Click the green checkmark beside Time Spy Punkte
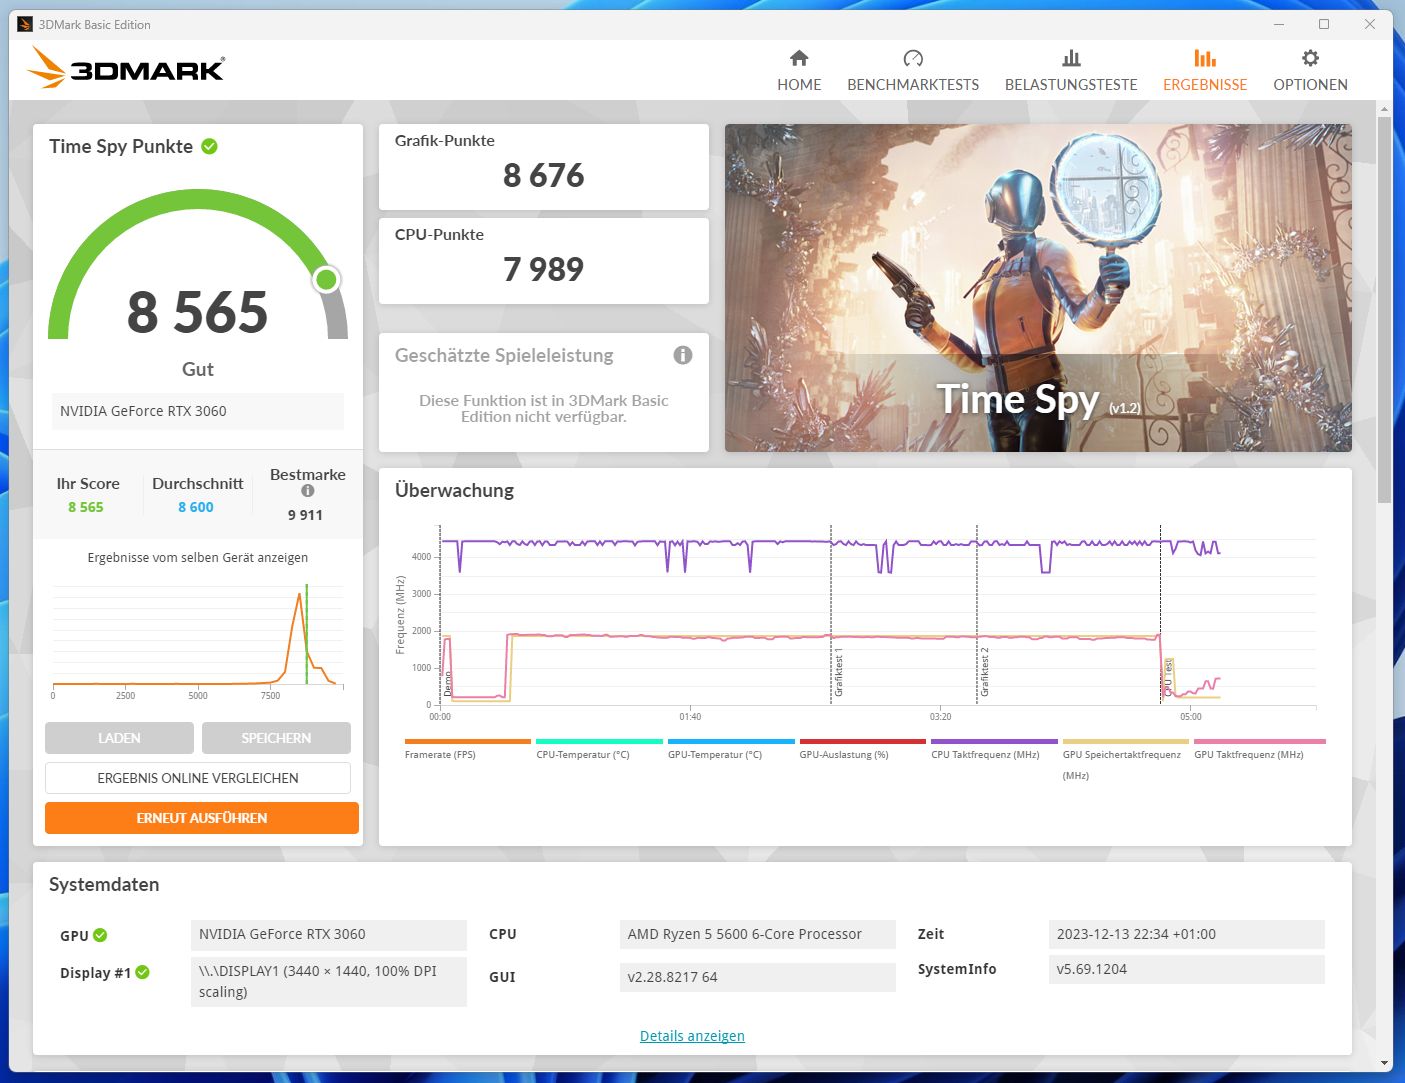 (210, 146)
